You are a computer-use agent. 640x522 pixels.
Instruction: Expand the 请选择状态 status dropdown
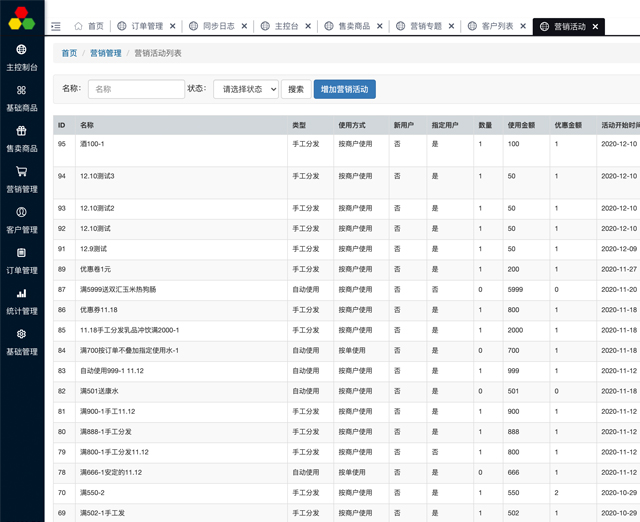point(244,89)
